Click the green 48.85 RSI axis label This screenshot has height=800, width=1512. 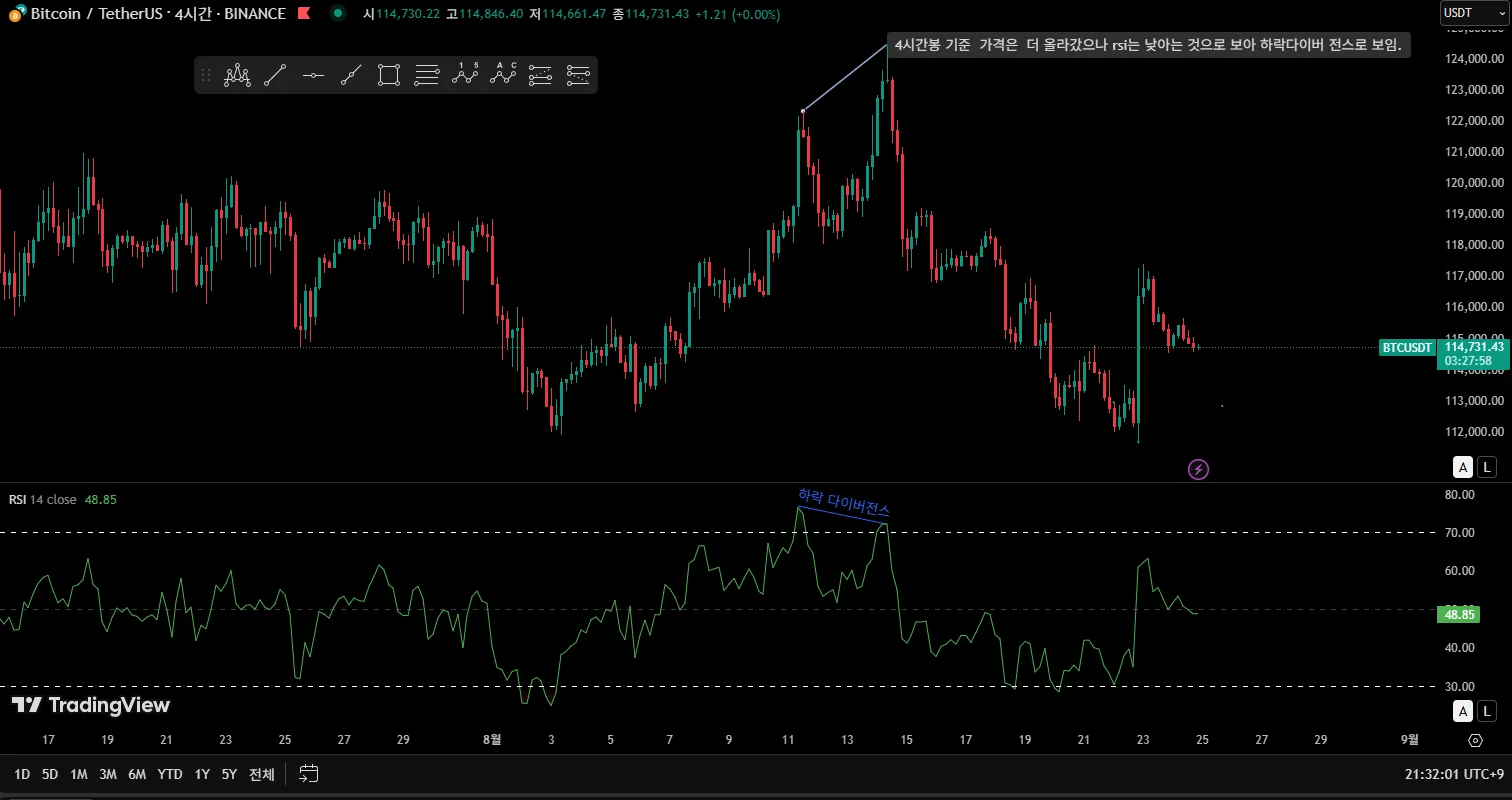tap(1461, 614)
